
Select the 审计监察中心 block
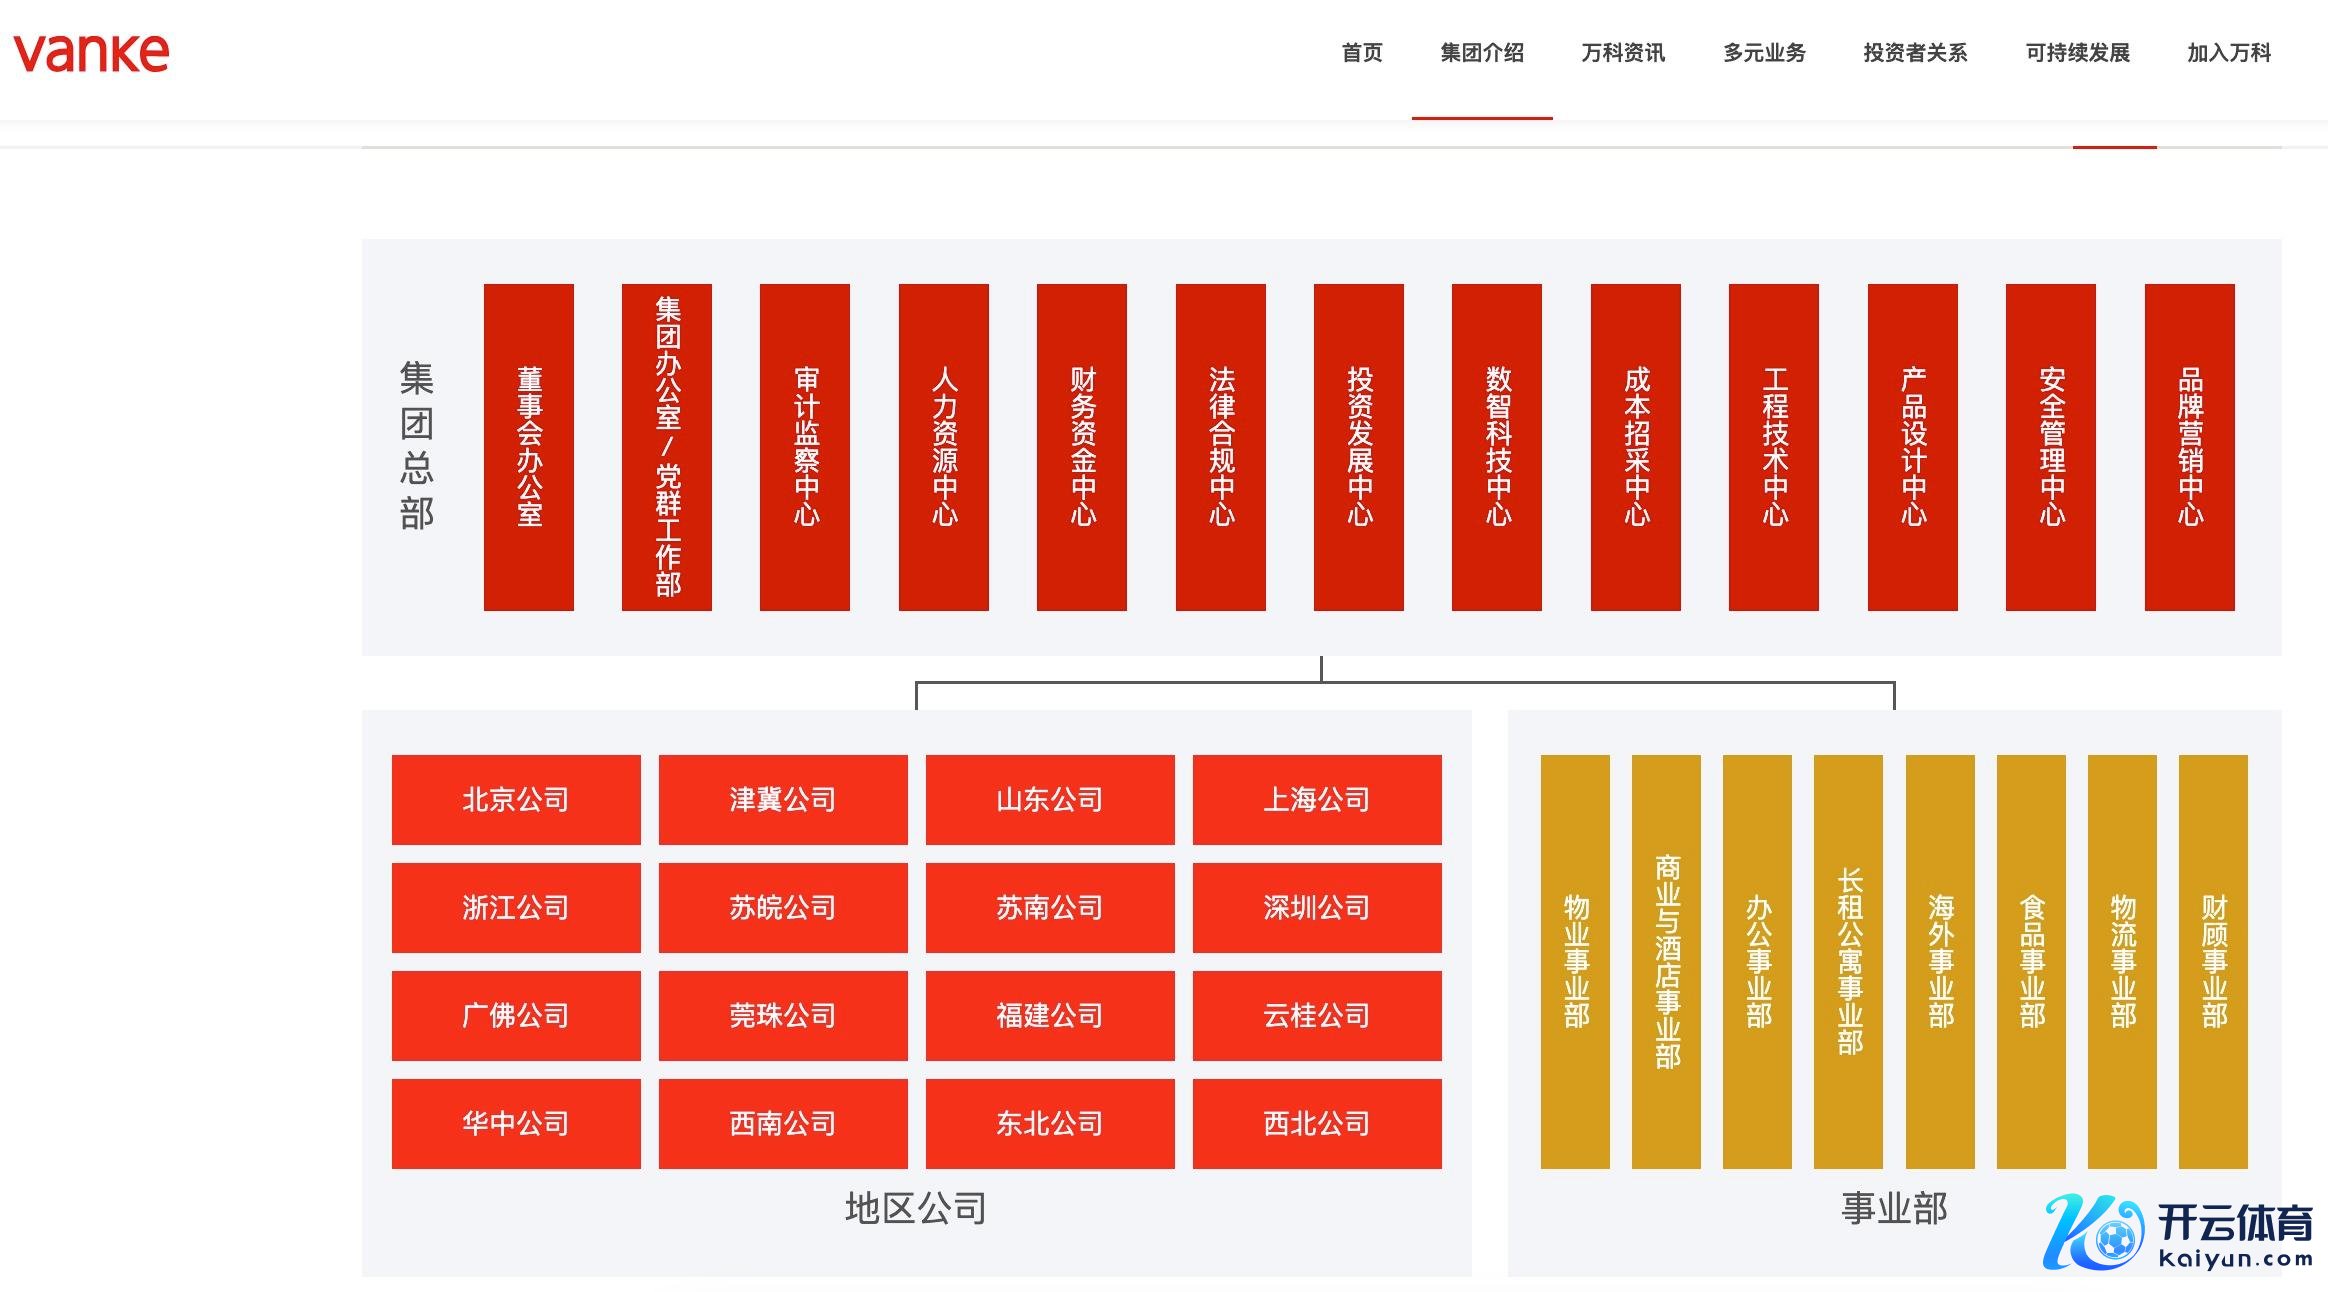[x=805, y=447]
